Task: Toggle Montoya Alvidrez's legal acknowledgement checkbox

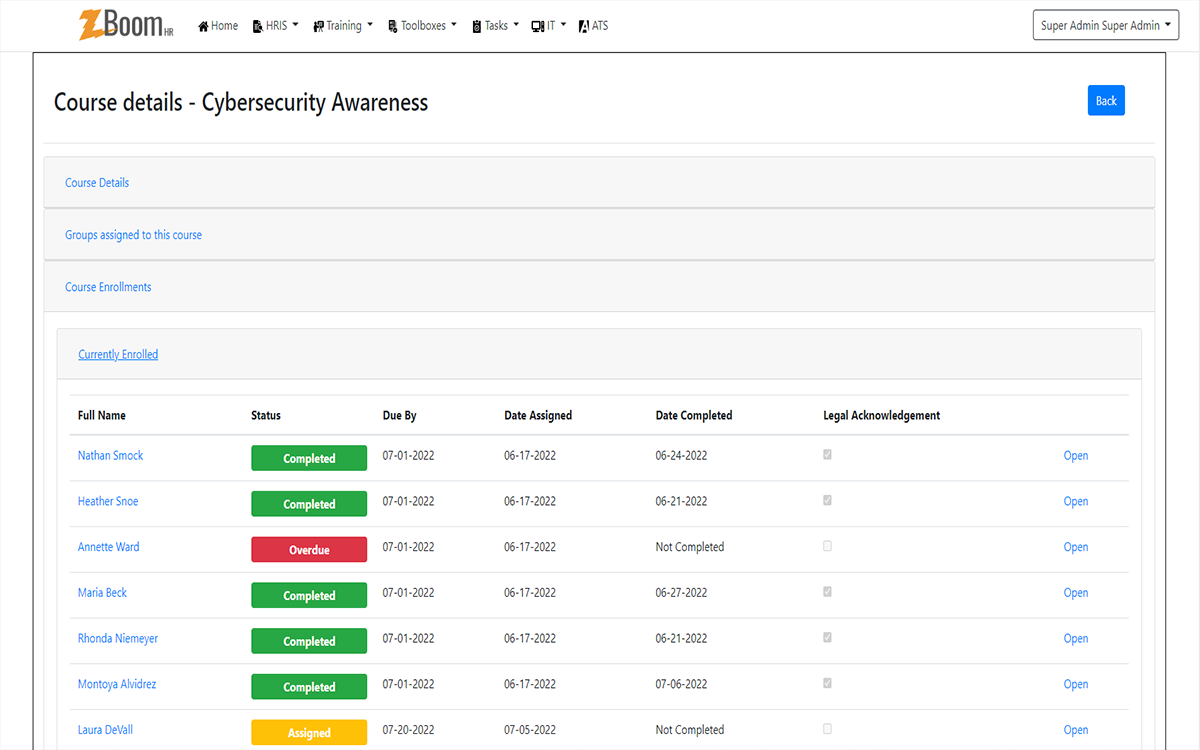Action: [x=827, y=683]
